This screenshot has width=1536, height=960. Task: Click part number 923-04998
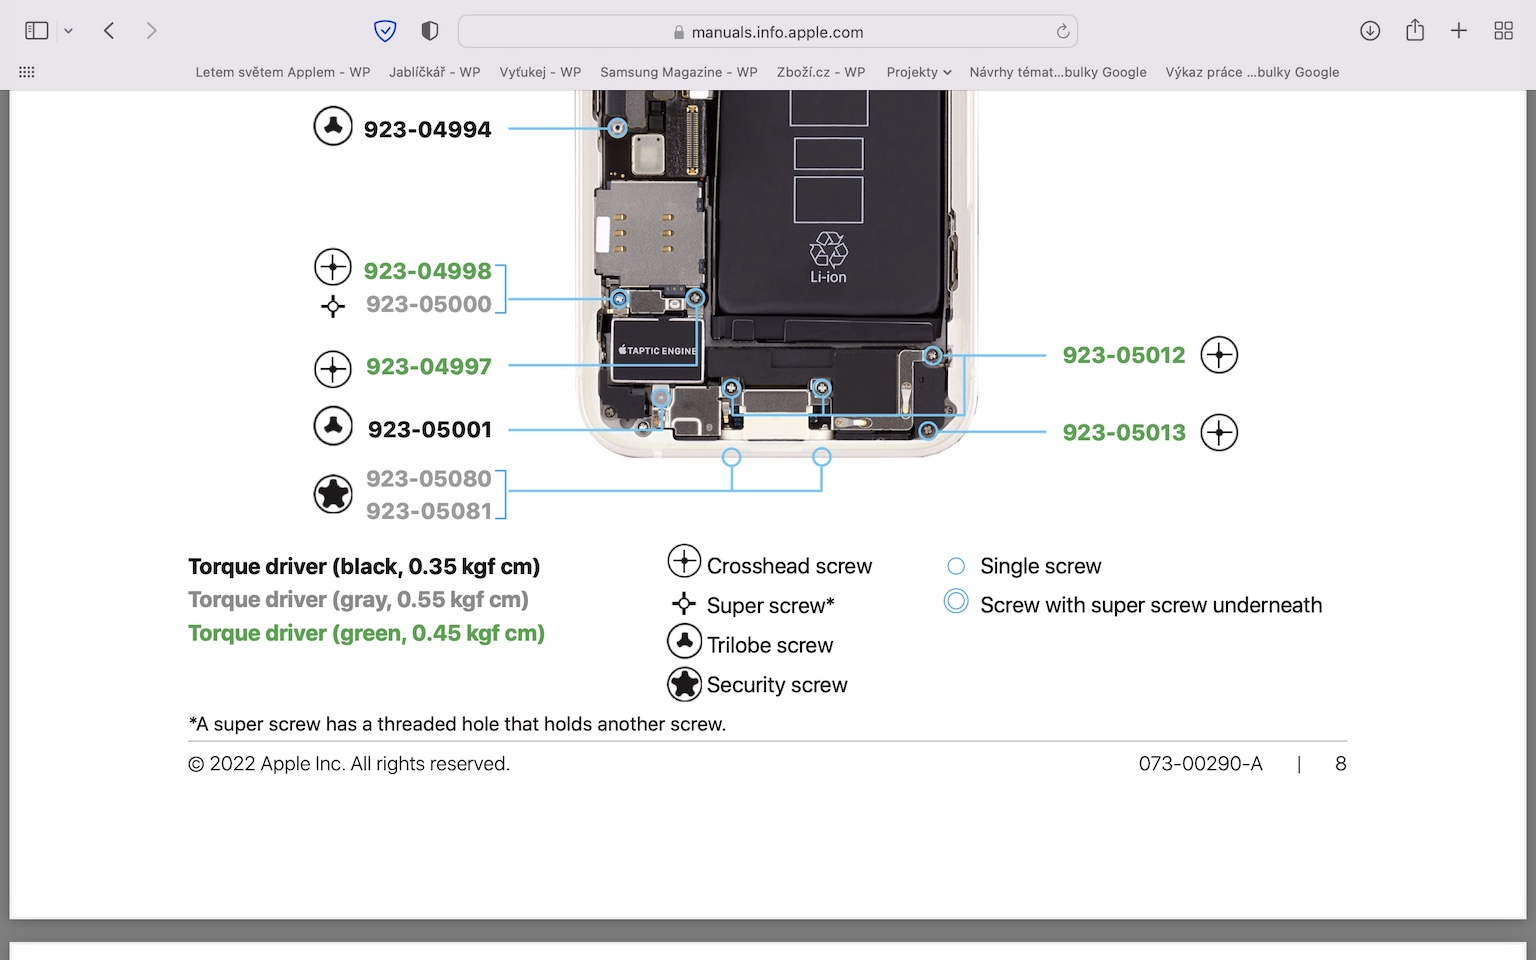point(428,271)
